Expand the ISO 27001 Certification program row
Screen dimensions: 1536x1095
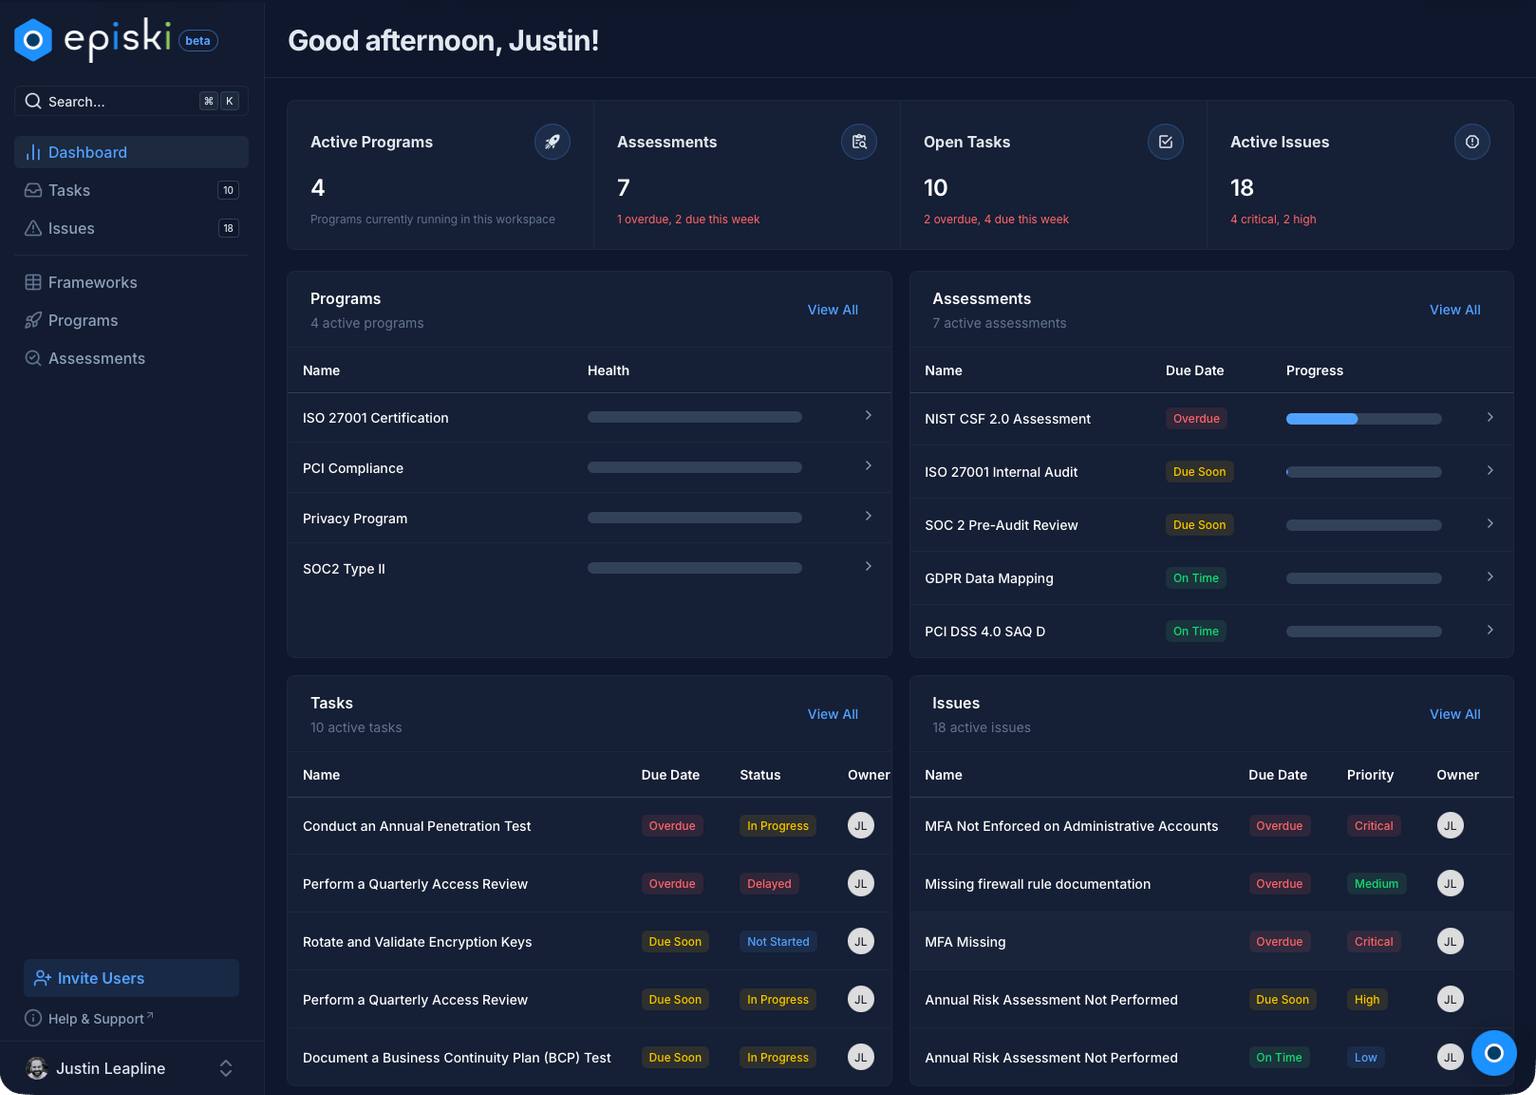click(x=867, y=416)
